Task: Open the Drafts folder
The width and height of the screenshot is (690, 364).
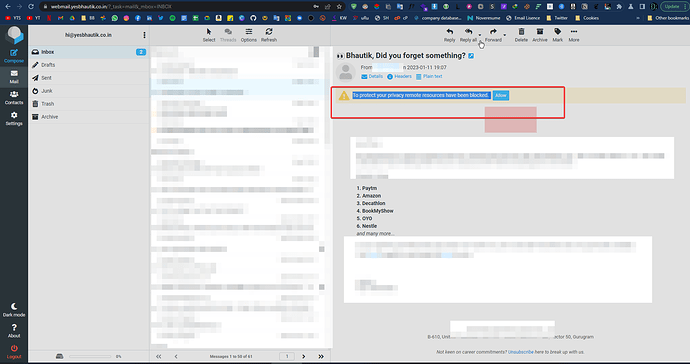Action: [x=88, y=65]
